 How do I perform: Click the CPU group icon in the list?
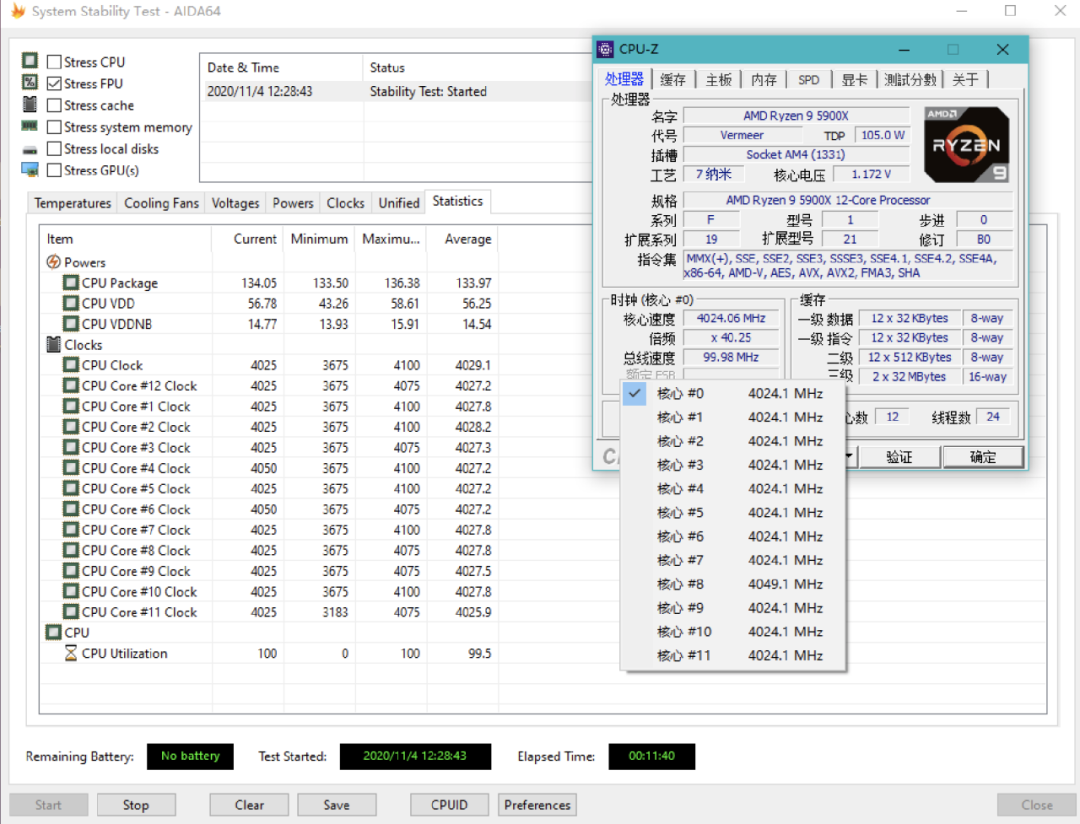(53, 632)
